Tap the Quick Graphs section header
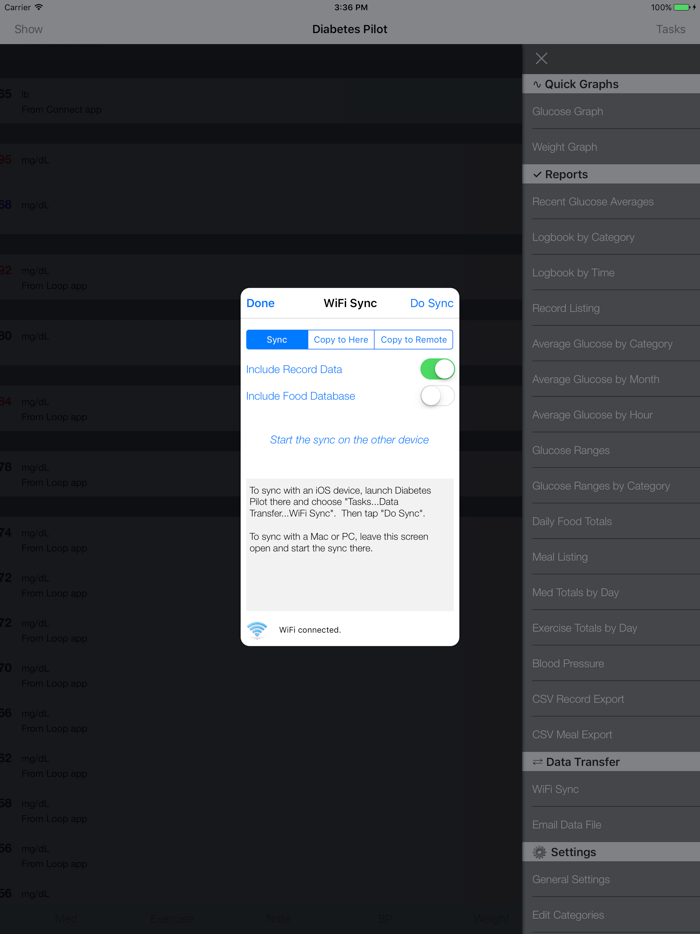The width and height of the screenshot is (700, 934). tap(611, 84)
